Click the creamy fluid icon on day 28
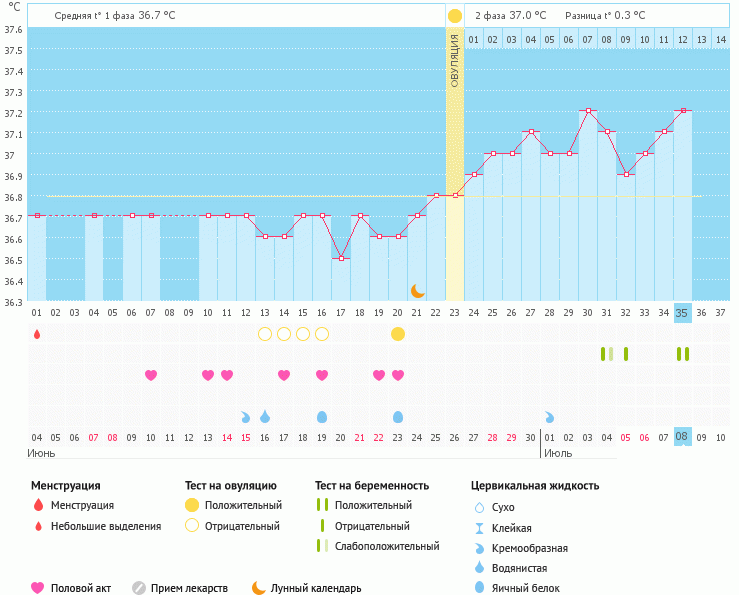 tap(550, 416)
